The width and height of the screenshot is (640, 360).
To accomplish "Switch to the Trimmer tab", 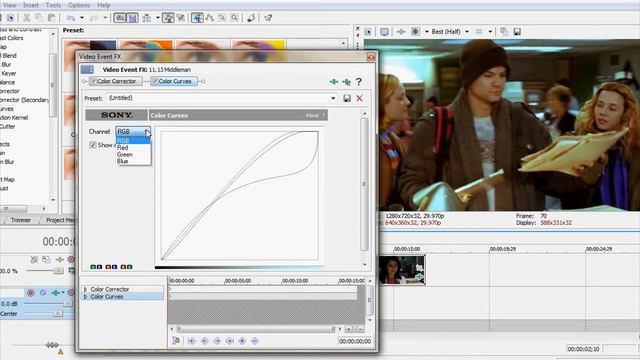I will coord(20,220).
